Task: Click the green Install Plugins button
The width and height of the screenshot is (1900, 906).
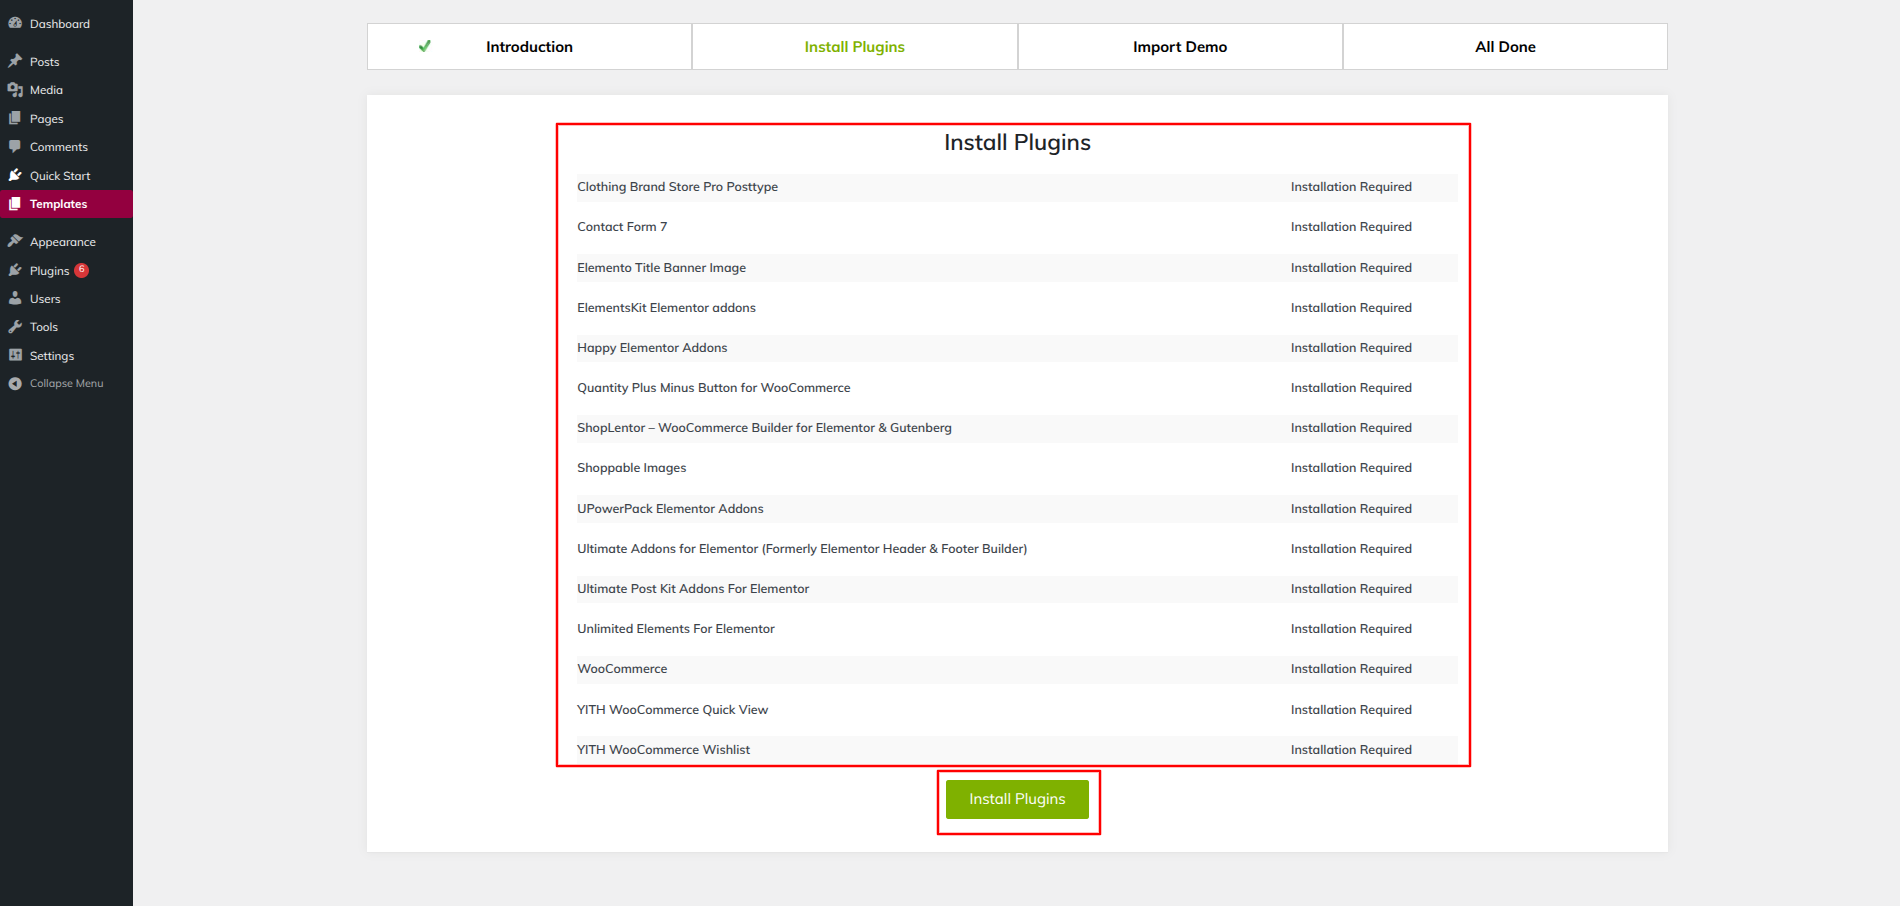Action: pyautogui.click(x=1017, y=799)
